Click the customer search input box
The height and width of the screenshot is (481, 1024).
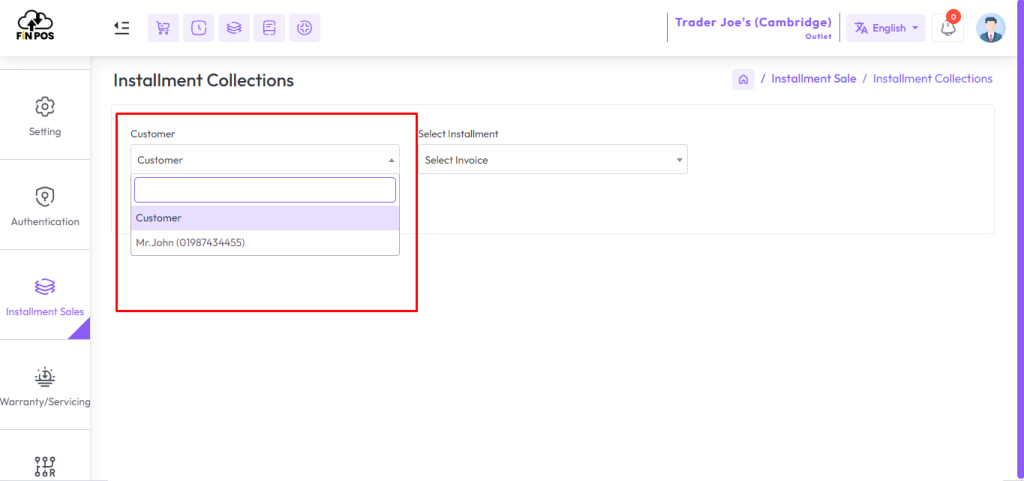click(265, 190)
